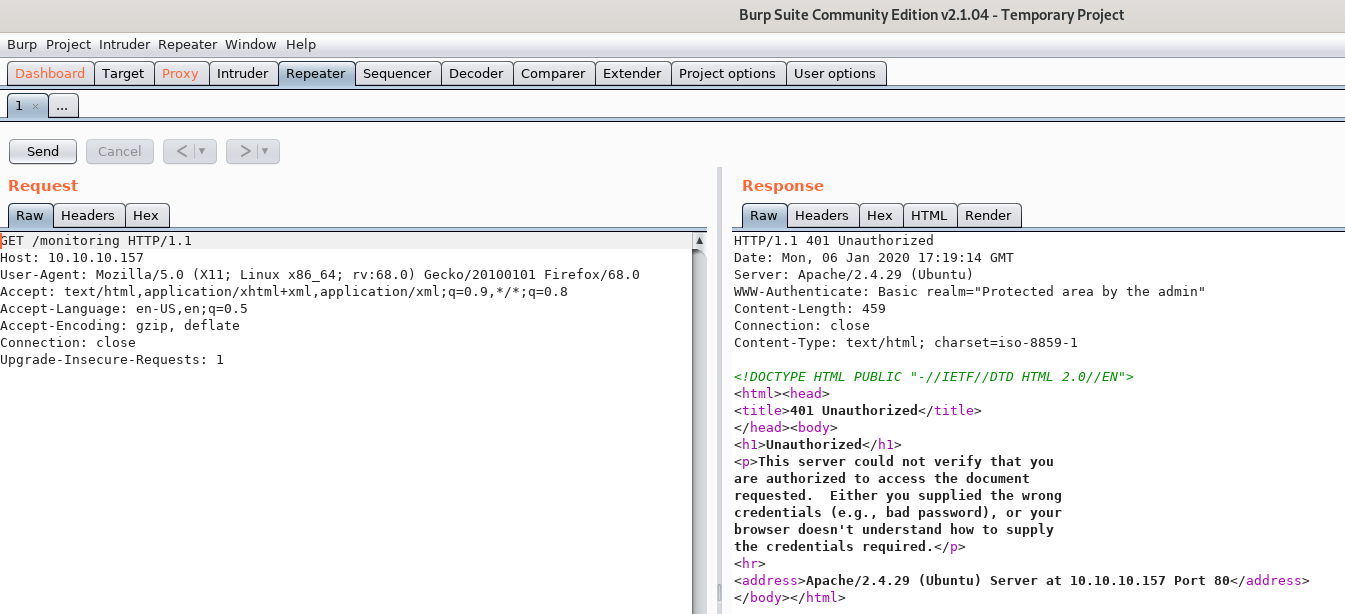1345x614 pixels.
Task: Click the 'Date: Mon, 06 Jan 2020' response header
Action: 874,258
